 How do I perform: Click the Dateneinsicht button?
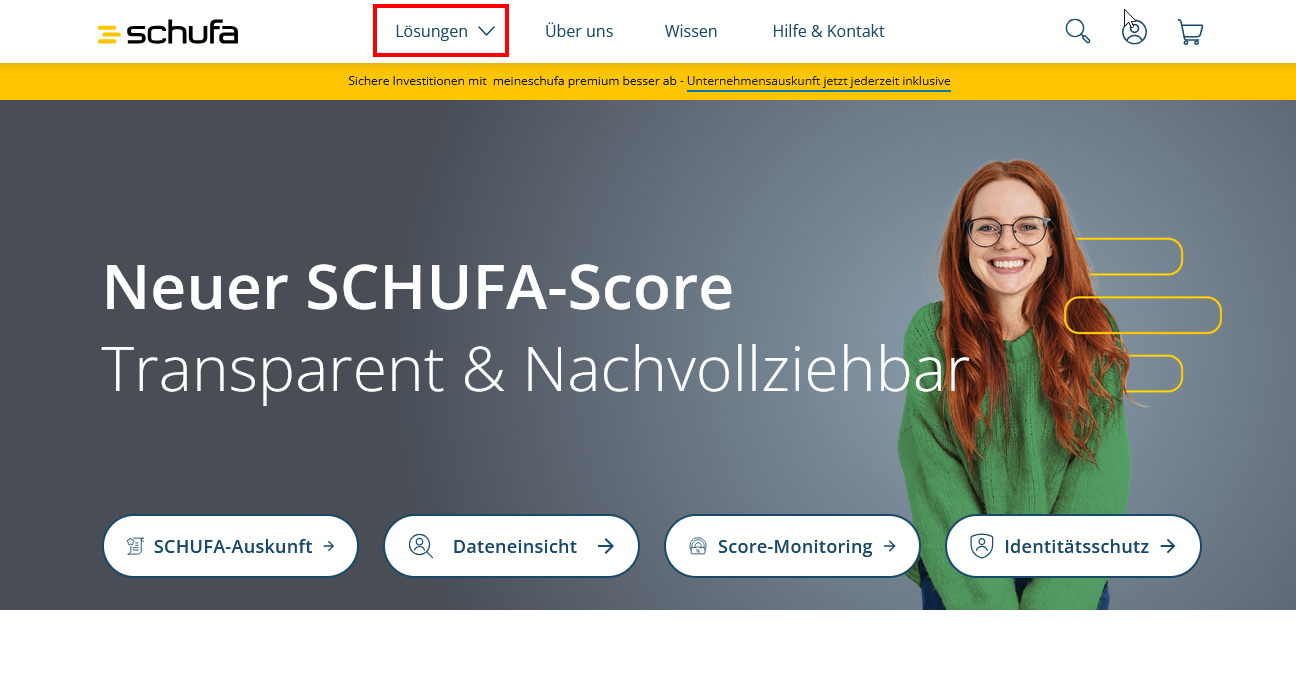coord(512,546)
